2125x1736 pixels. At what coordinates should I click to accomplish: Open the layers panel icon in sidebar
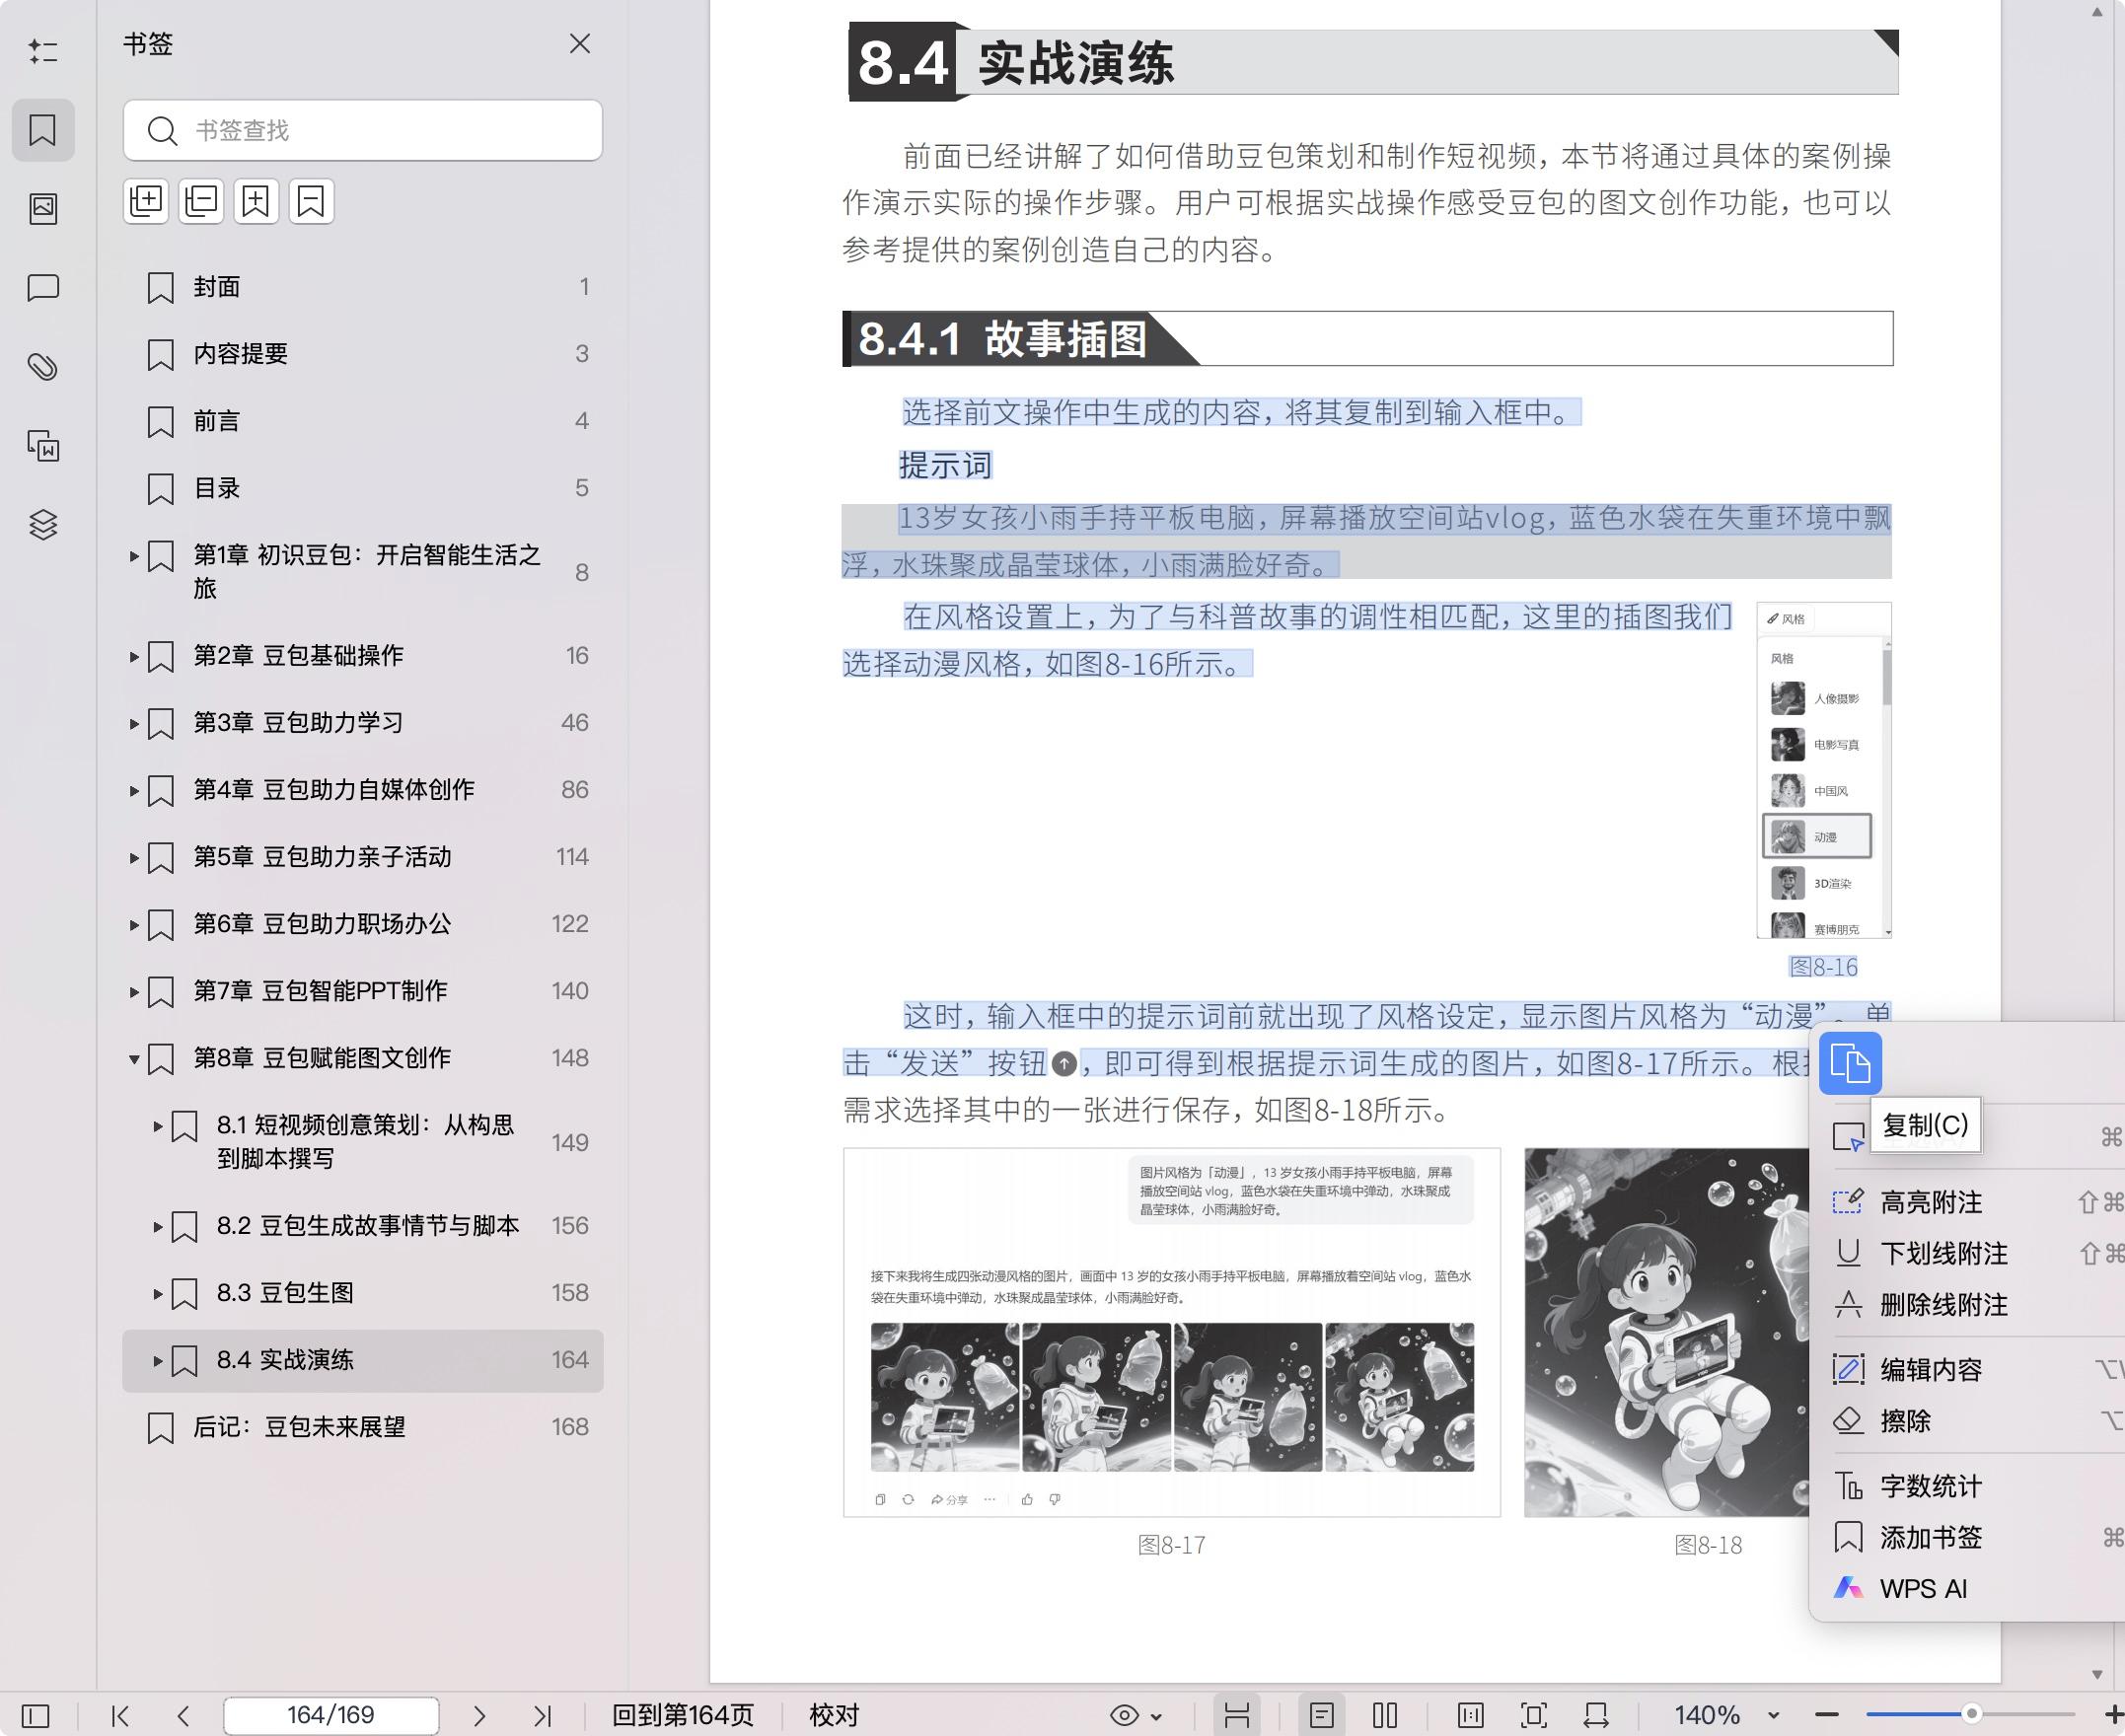[x=42, y=524]
